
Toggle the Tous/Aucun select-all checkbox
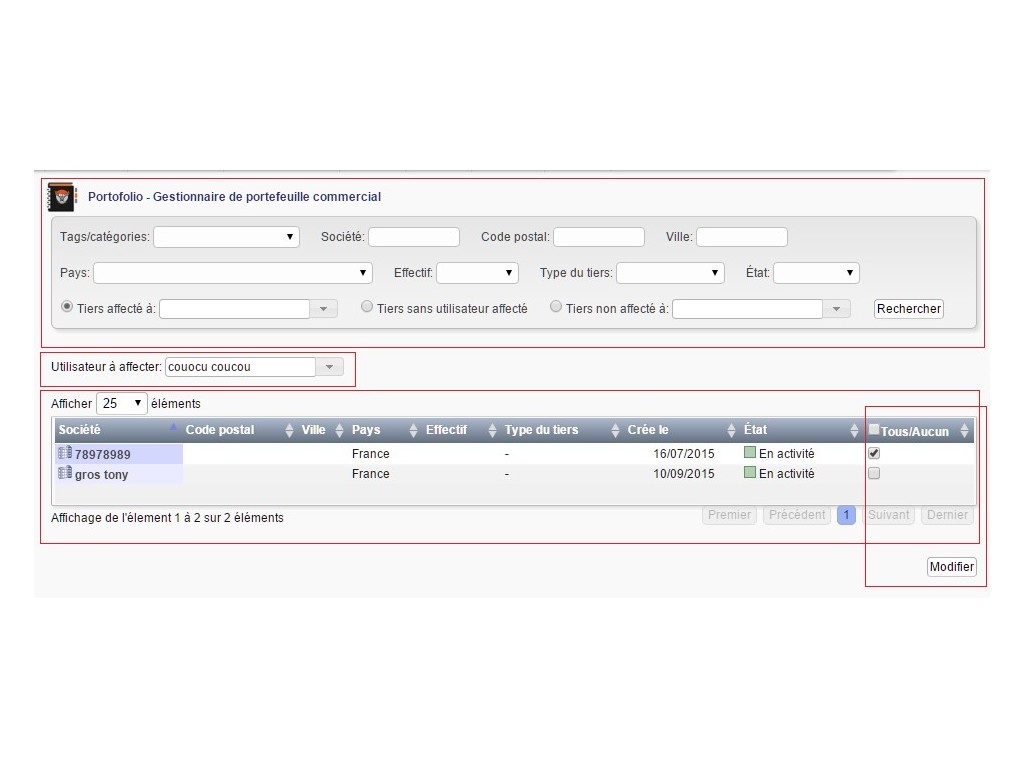tap(874, 430)
